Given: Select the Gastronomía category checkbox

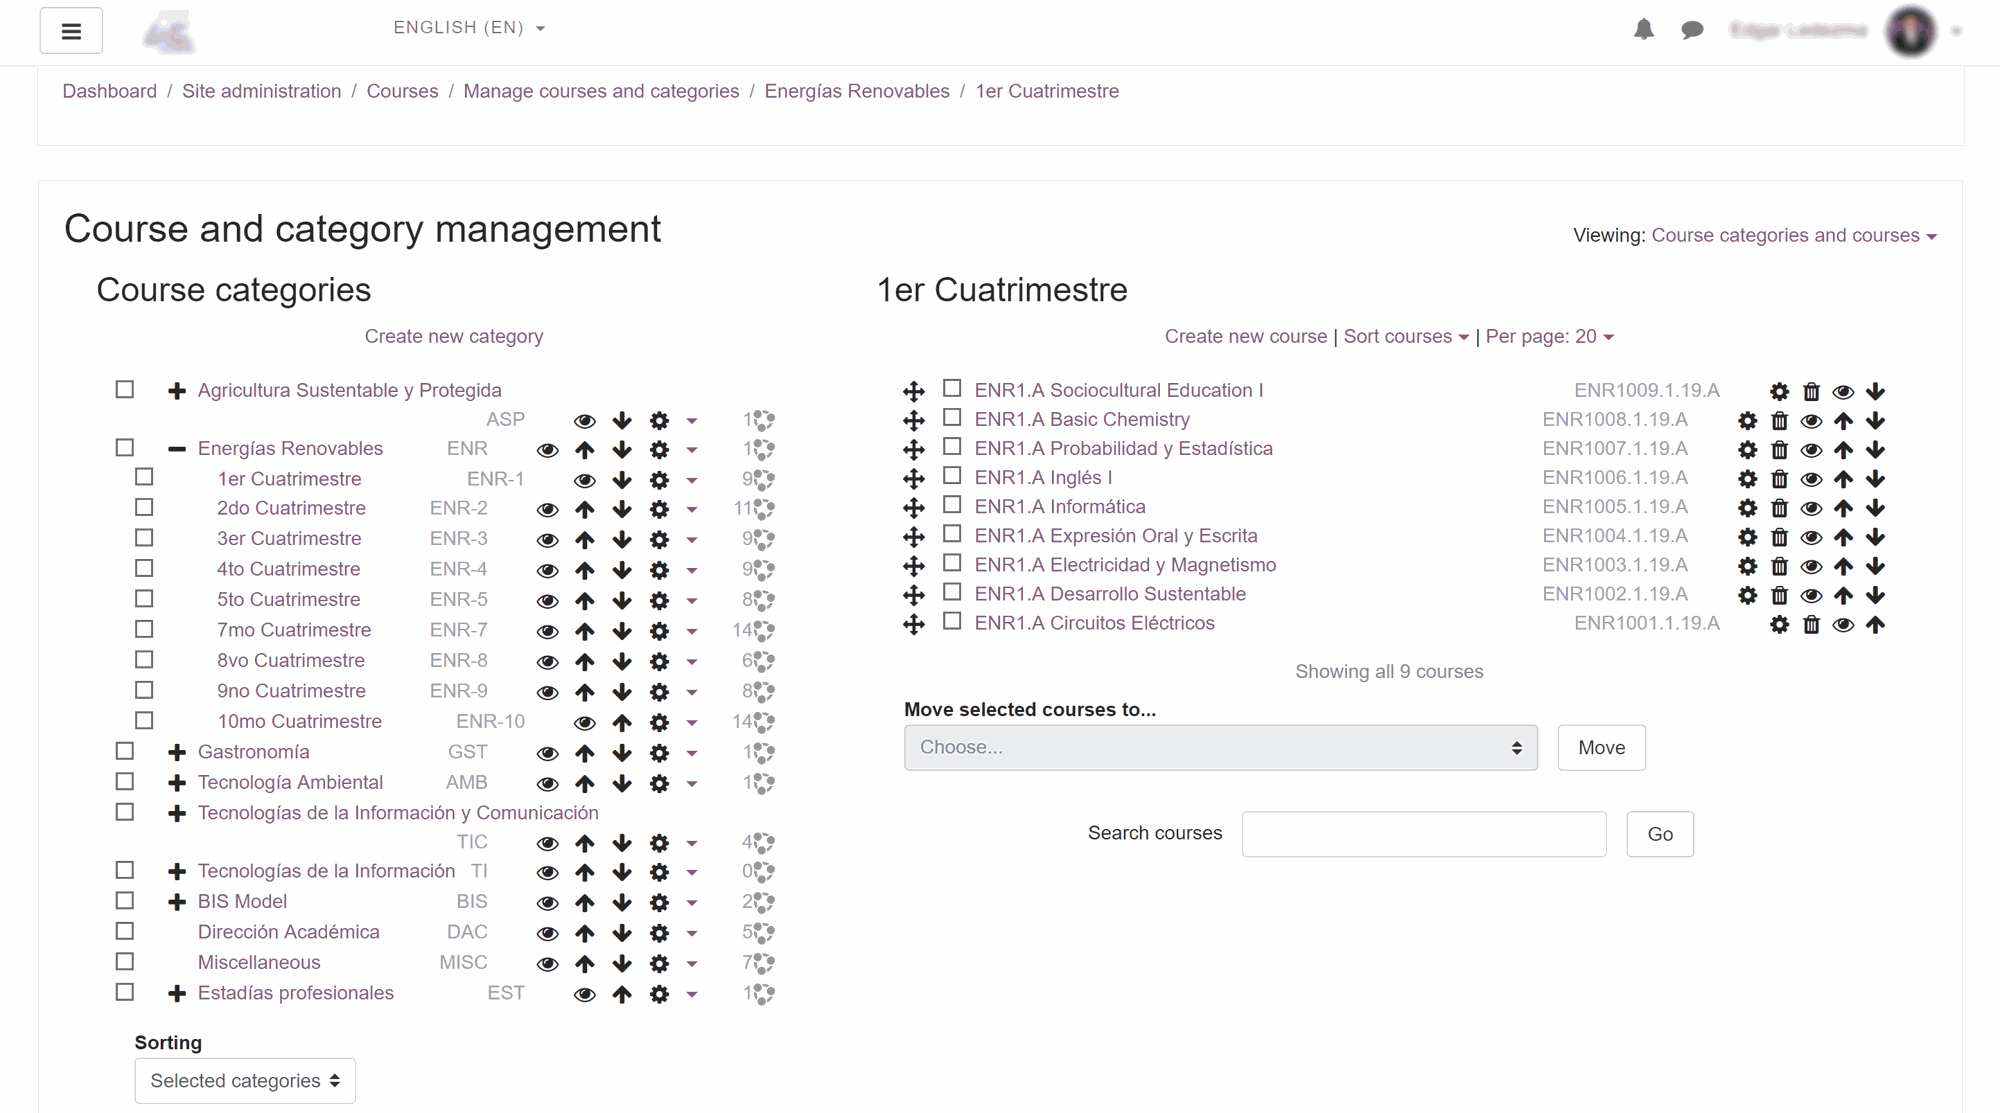Looking at the screenshot, I should click(x=124, y=750).
